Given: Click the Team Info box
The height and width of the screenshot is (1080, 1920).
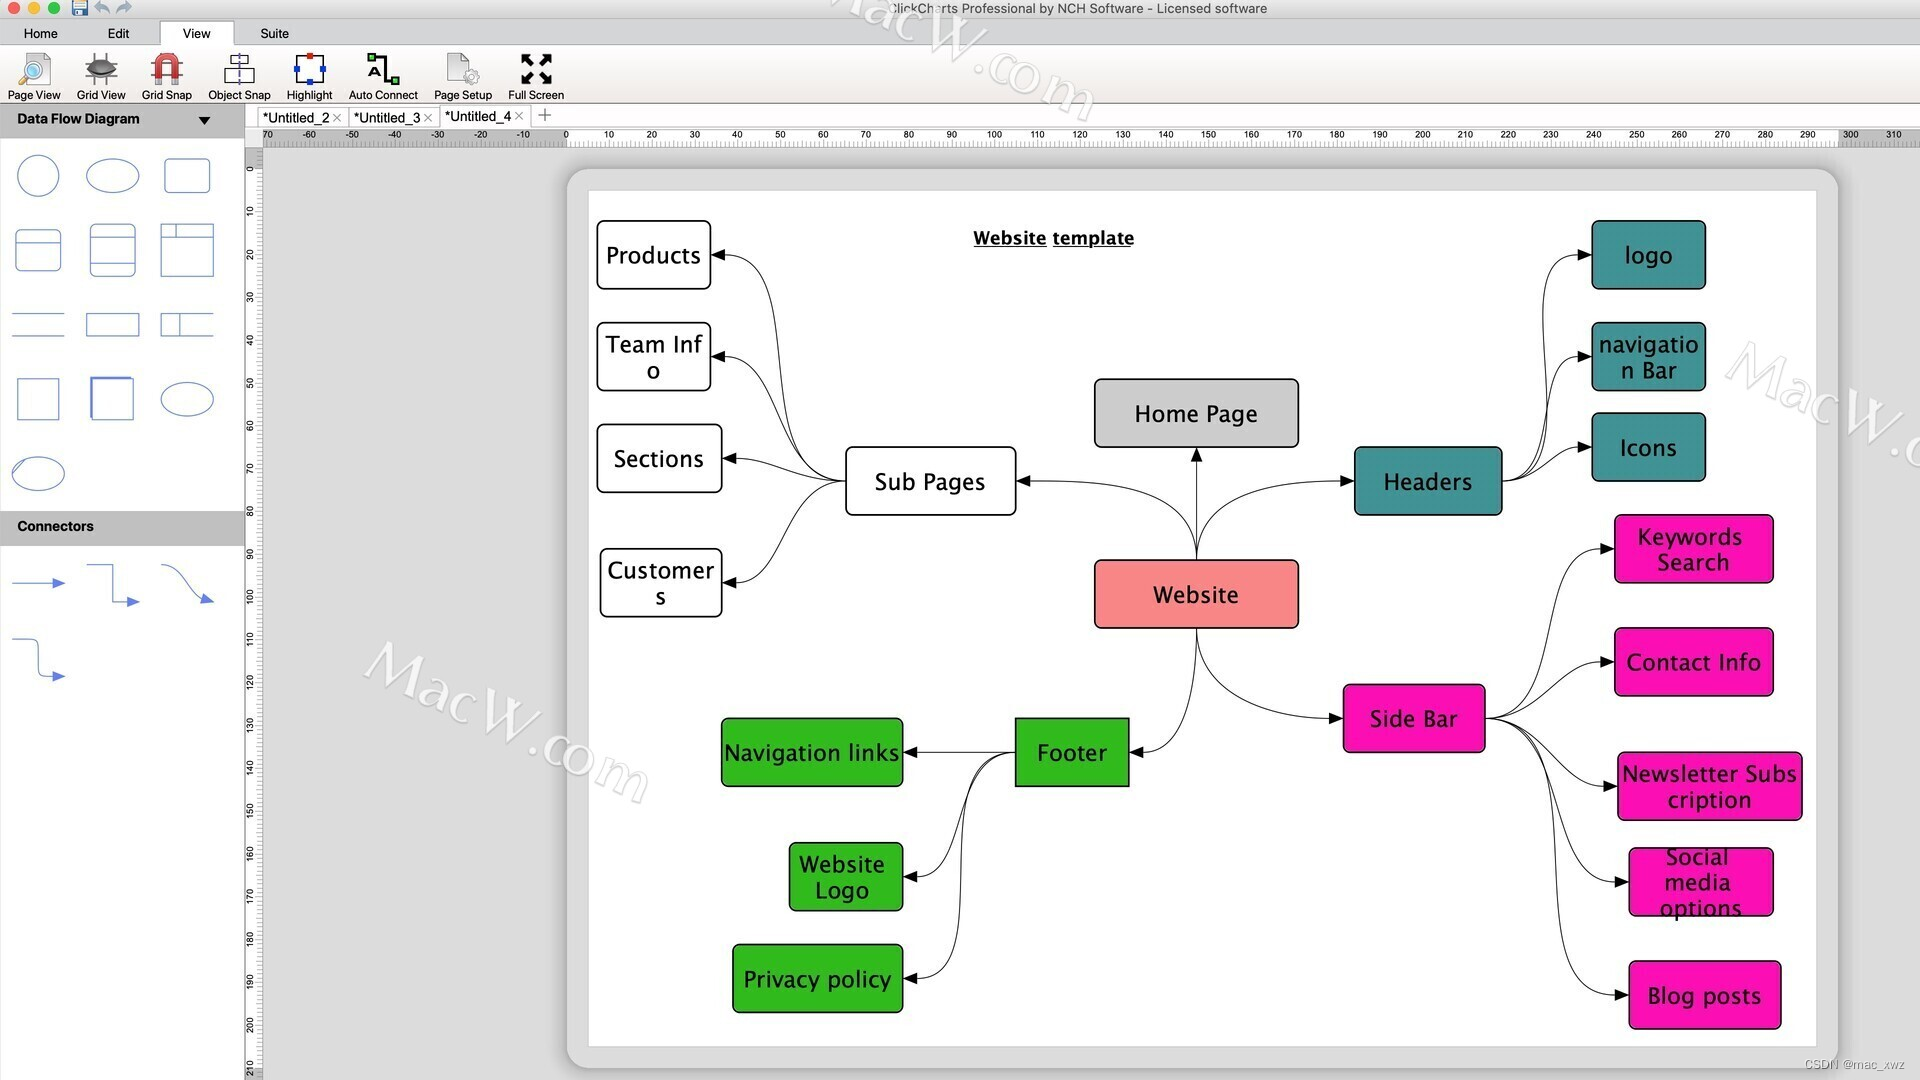Looking at the screenshot, I should [653, 357].
